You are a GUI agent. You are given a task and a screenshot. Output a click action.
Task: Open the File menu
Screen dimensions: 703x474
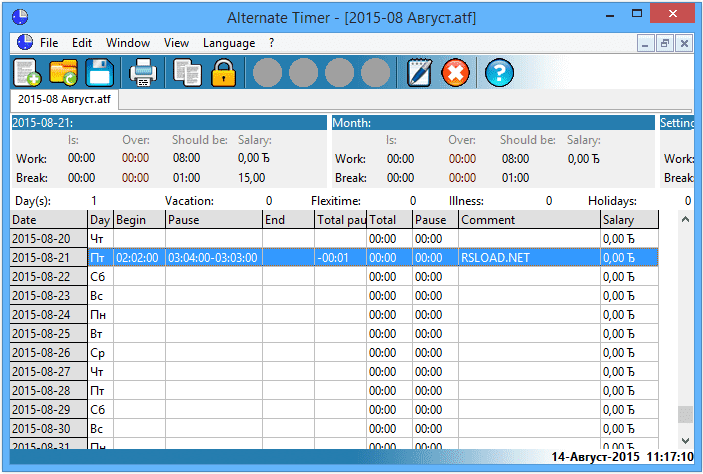pyautogui.click(x=49, y=43)
